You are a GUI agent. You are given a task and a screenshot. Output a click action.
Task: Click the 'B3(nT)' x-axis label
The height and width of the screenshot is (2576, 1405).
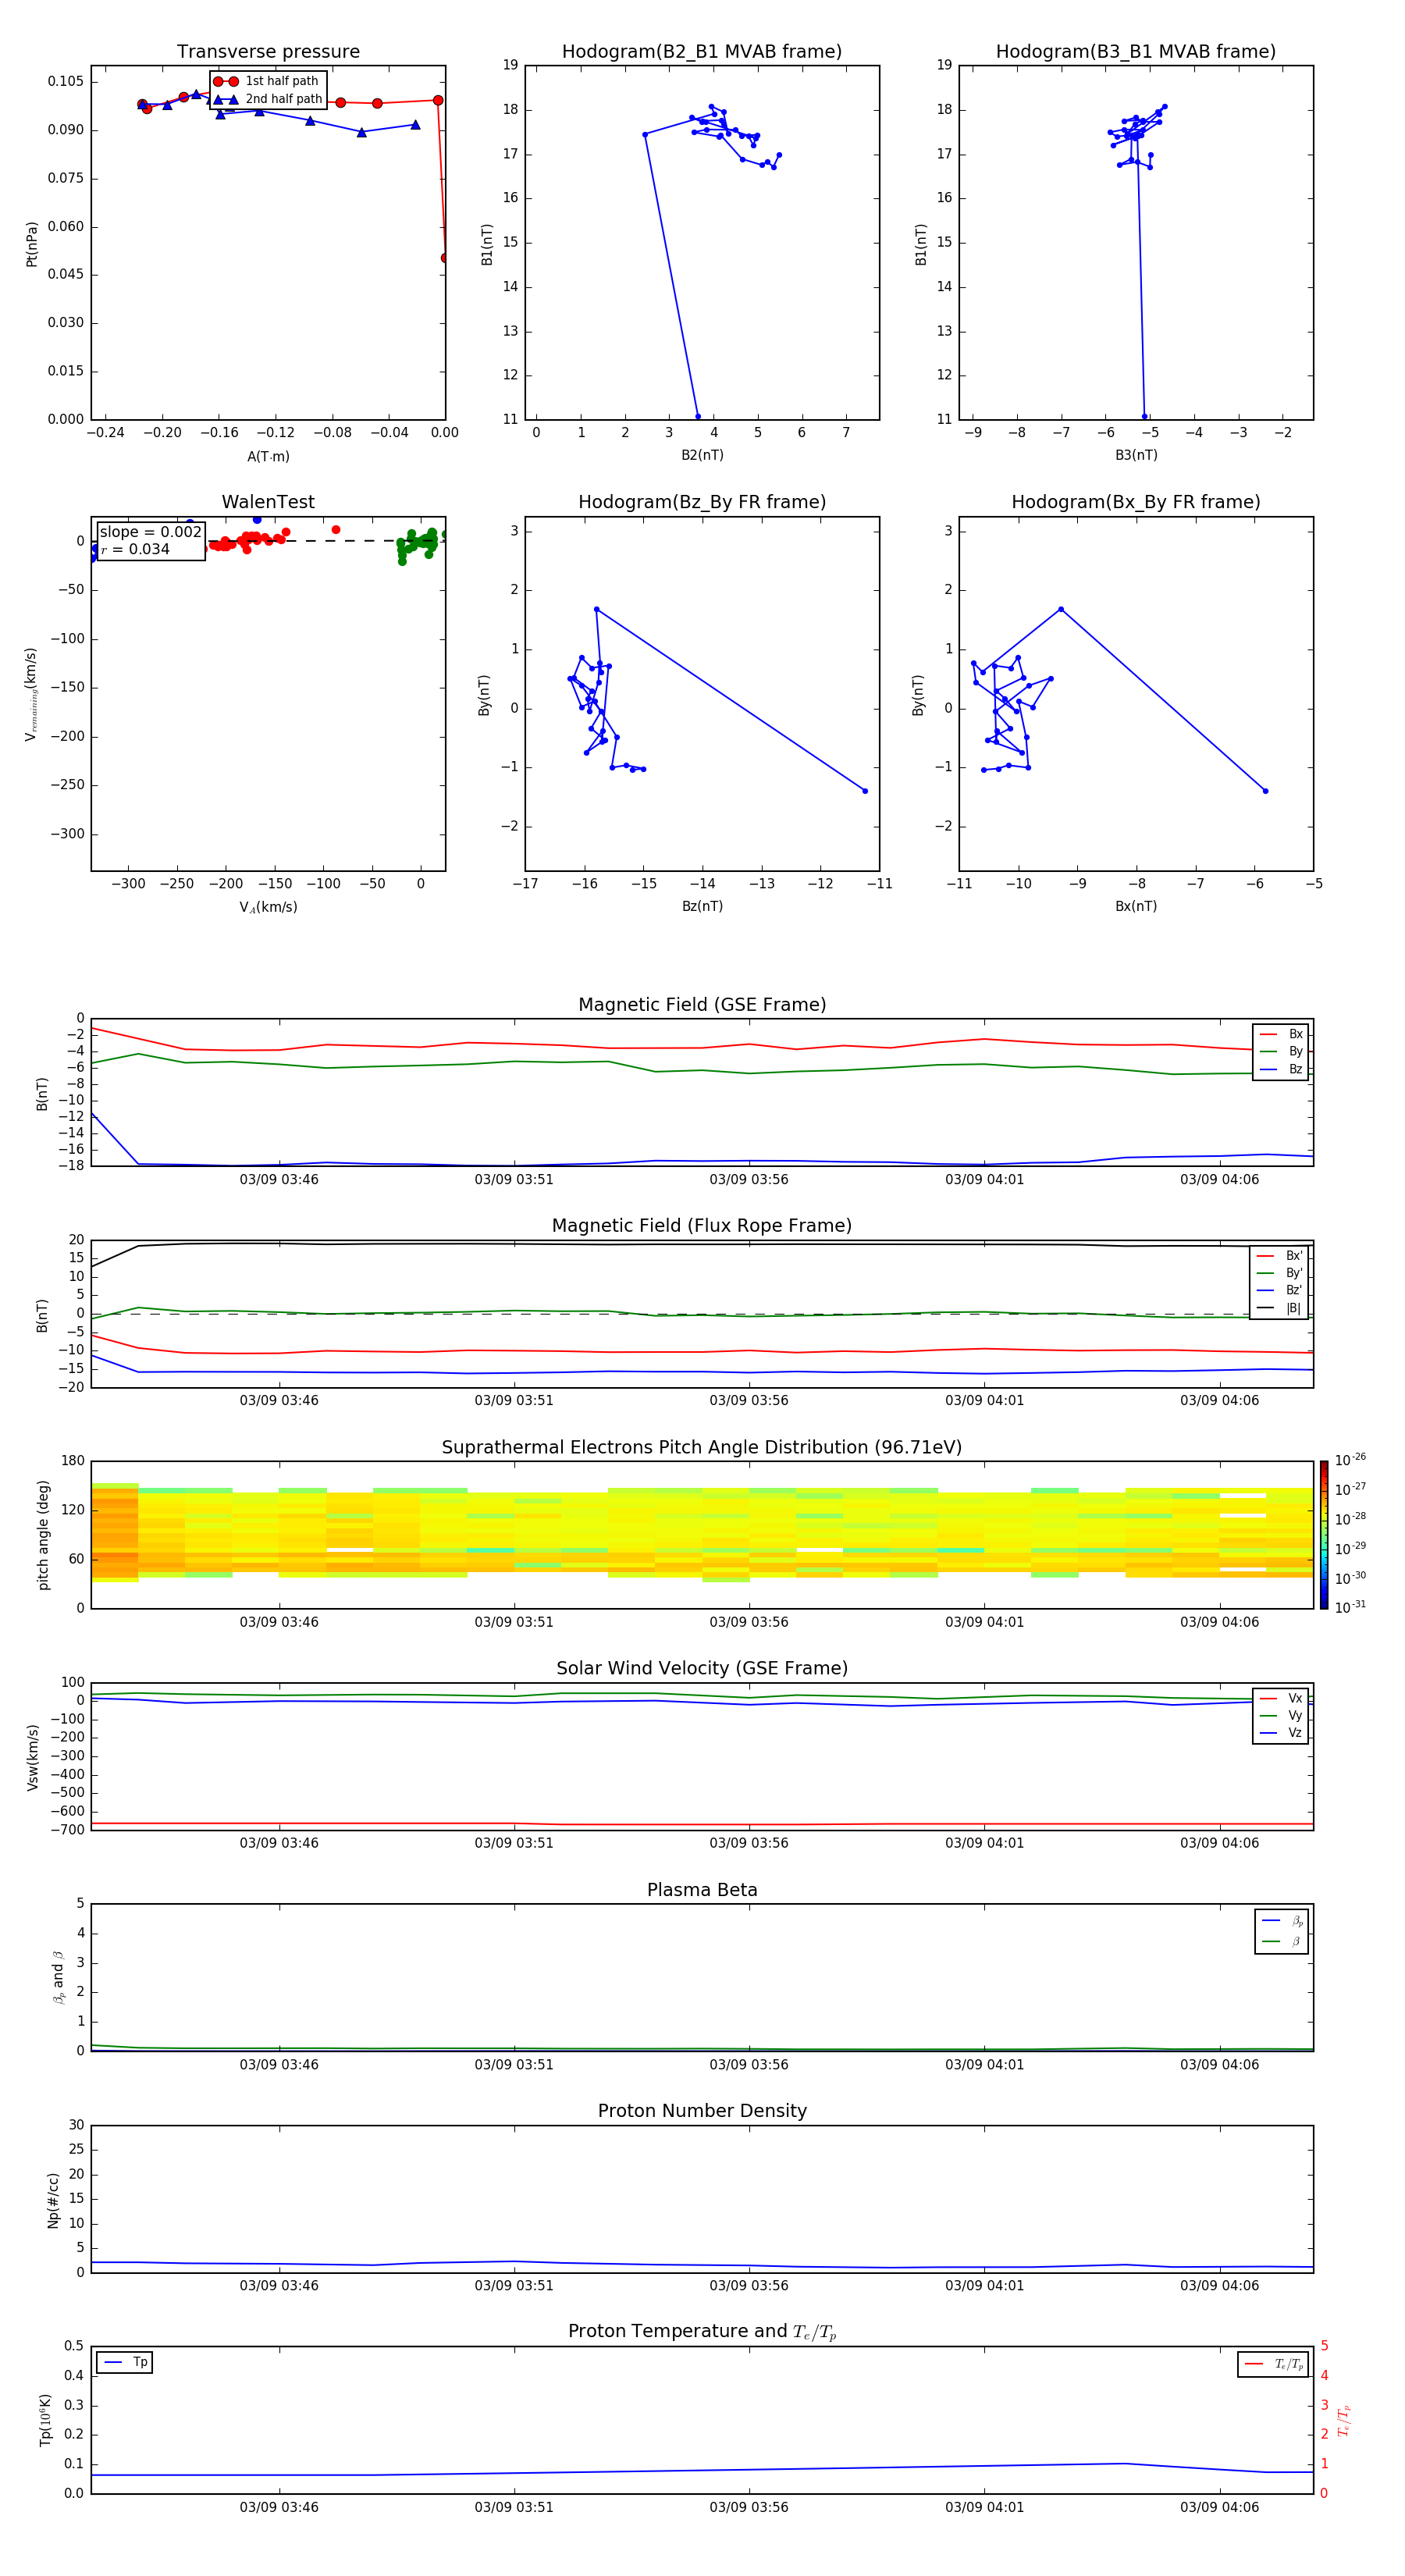(x=1136, y=455)
